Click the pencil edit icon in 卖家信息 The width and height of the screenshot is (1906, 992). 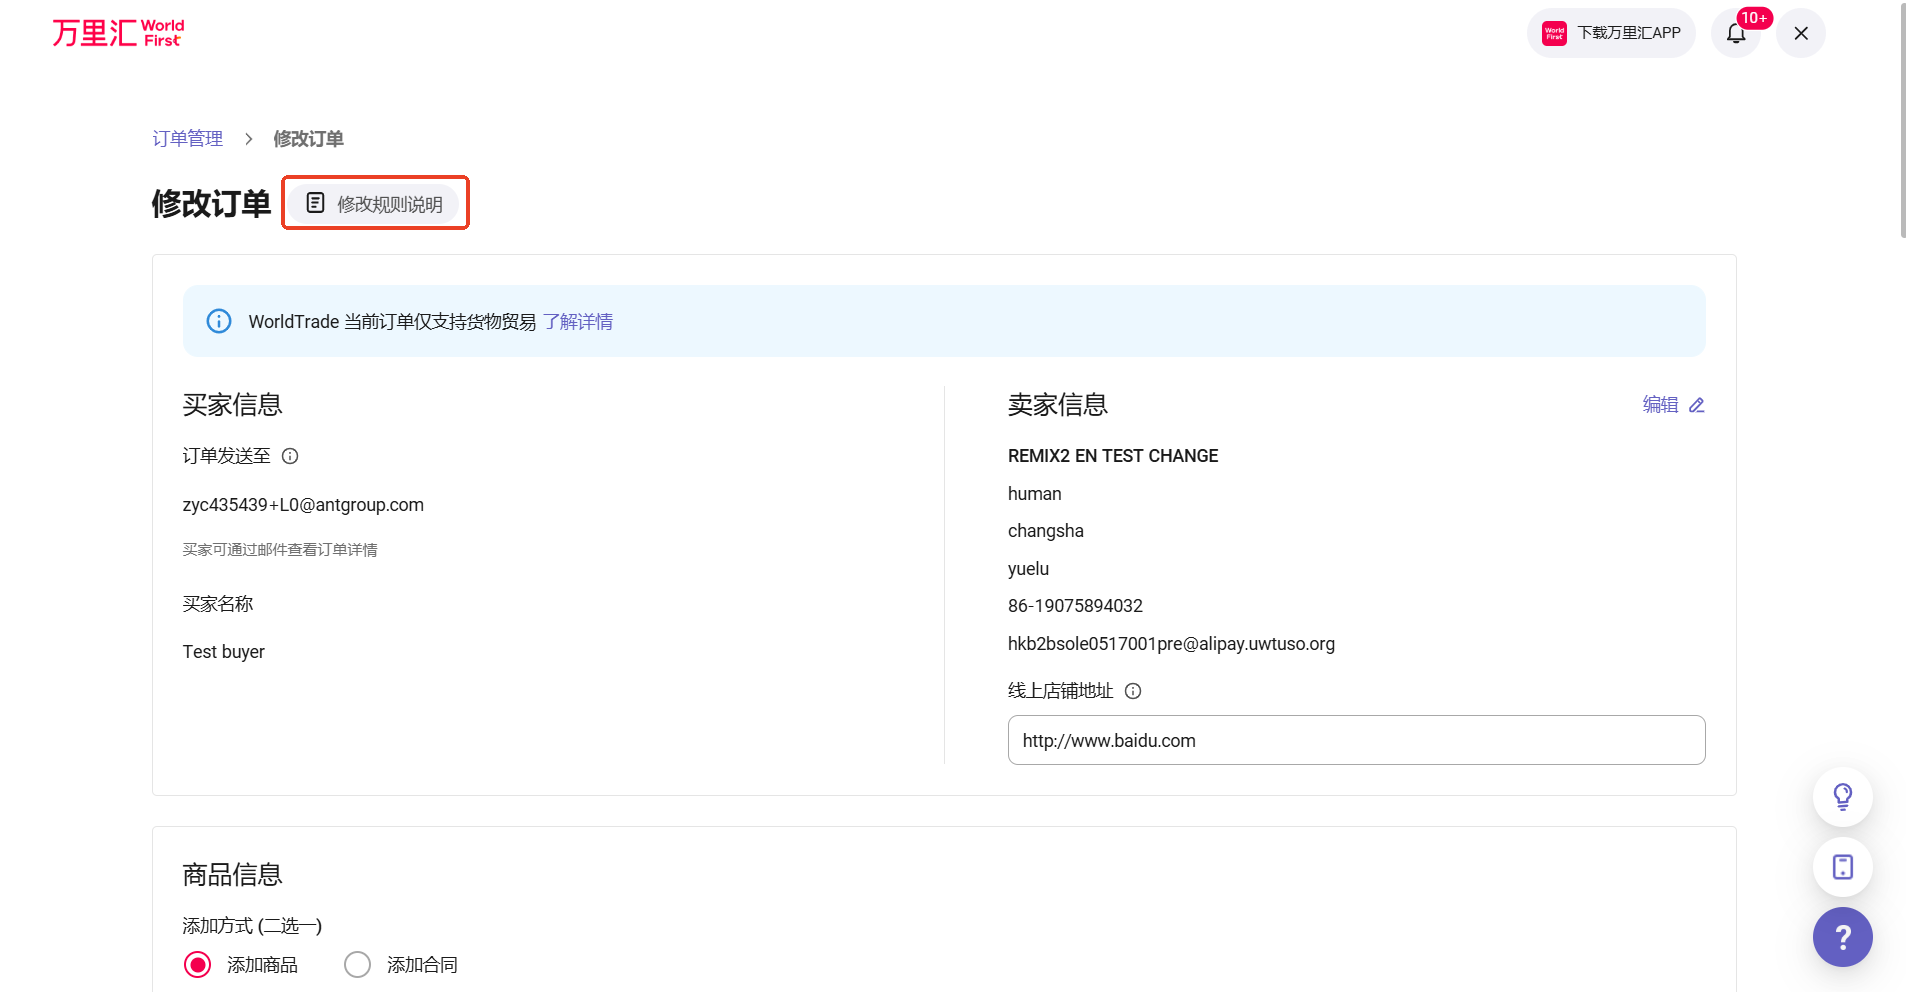click(1696, 405)
